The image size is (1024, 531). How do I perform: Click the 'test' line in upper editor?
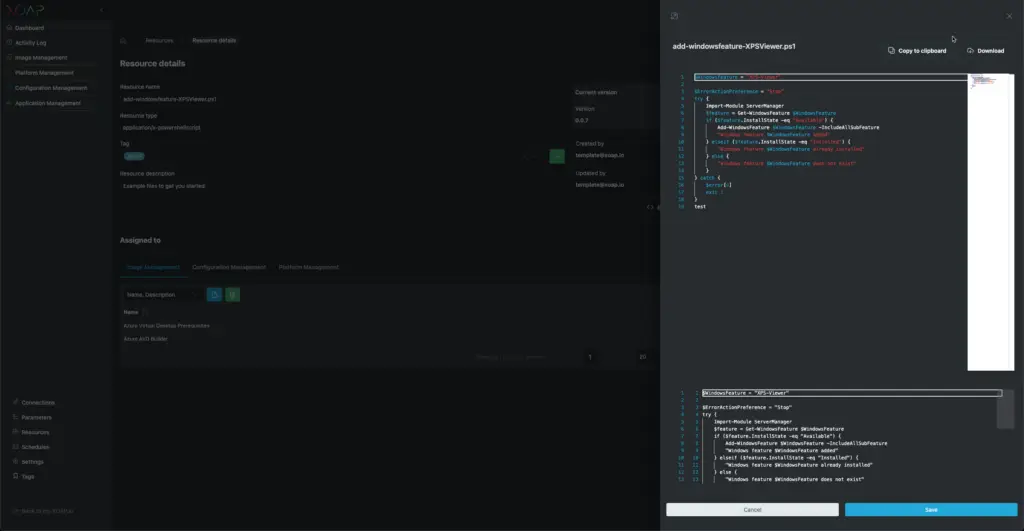click(x=700, y=206)
